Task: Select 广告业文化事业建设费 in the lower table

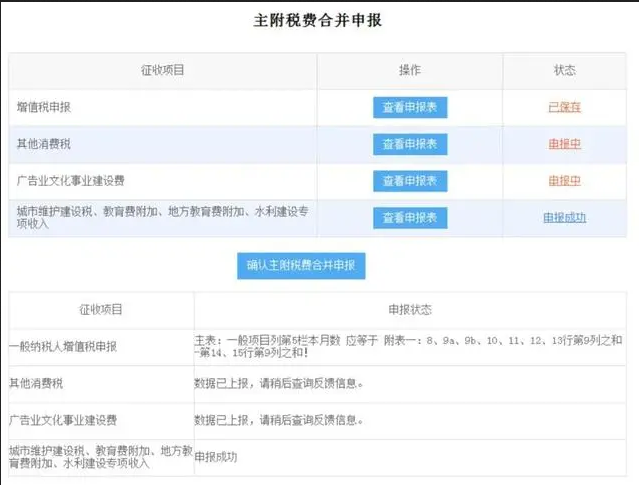Action: [63, 420]
